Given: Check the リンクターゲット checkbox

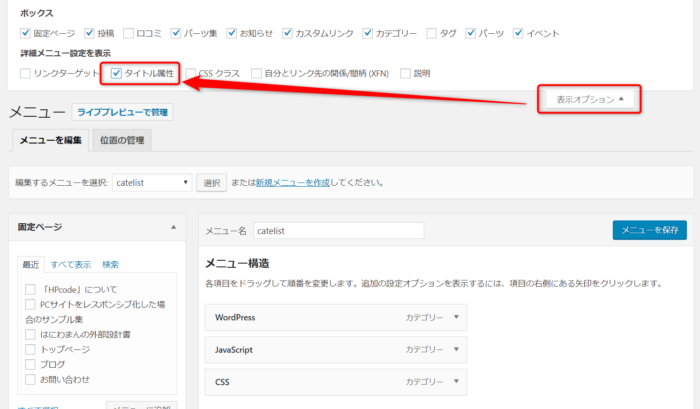Looking at the screenshot, I should [x=26, y=73].
